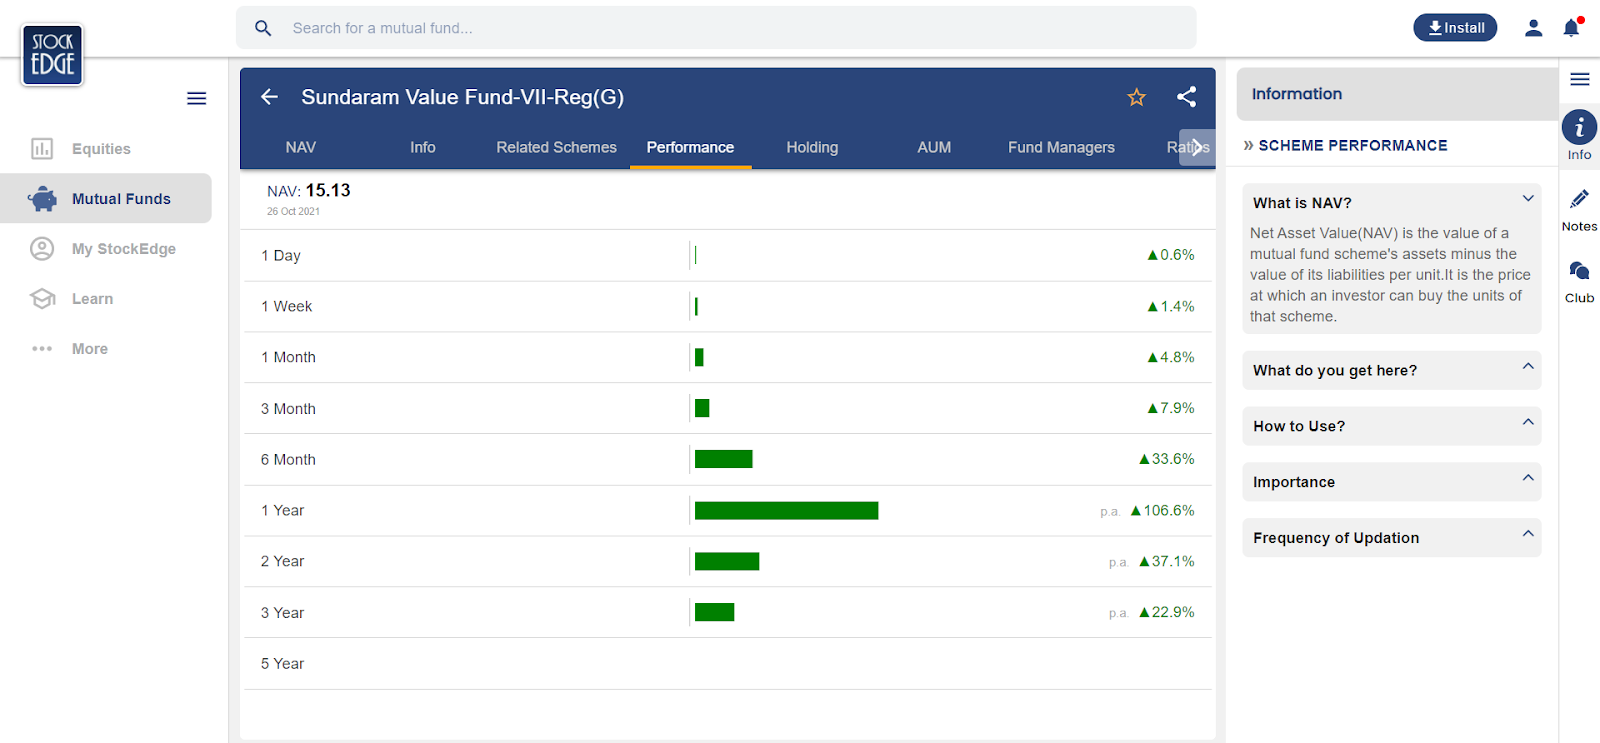
Task: Click the 106.6% return value
Action: coord(1169,511)
